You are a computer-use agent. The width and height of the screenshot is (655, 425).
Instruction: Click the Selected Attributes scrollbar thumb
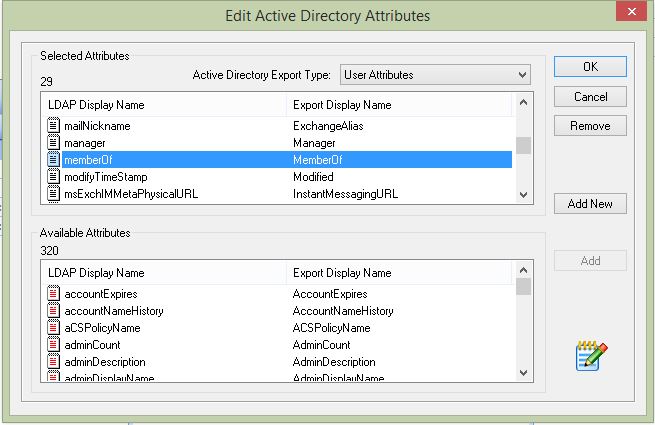pos(523,145)
